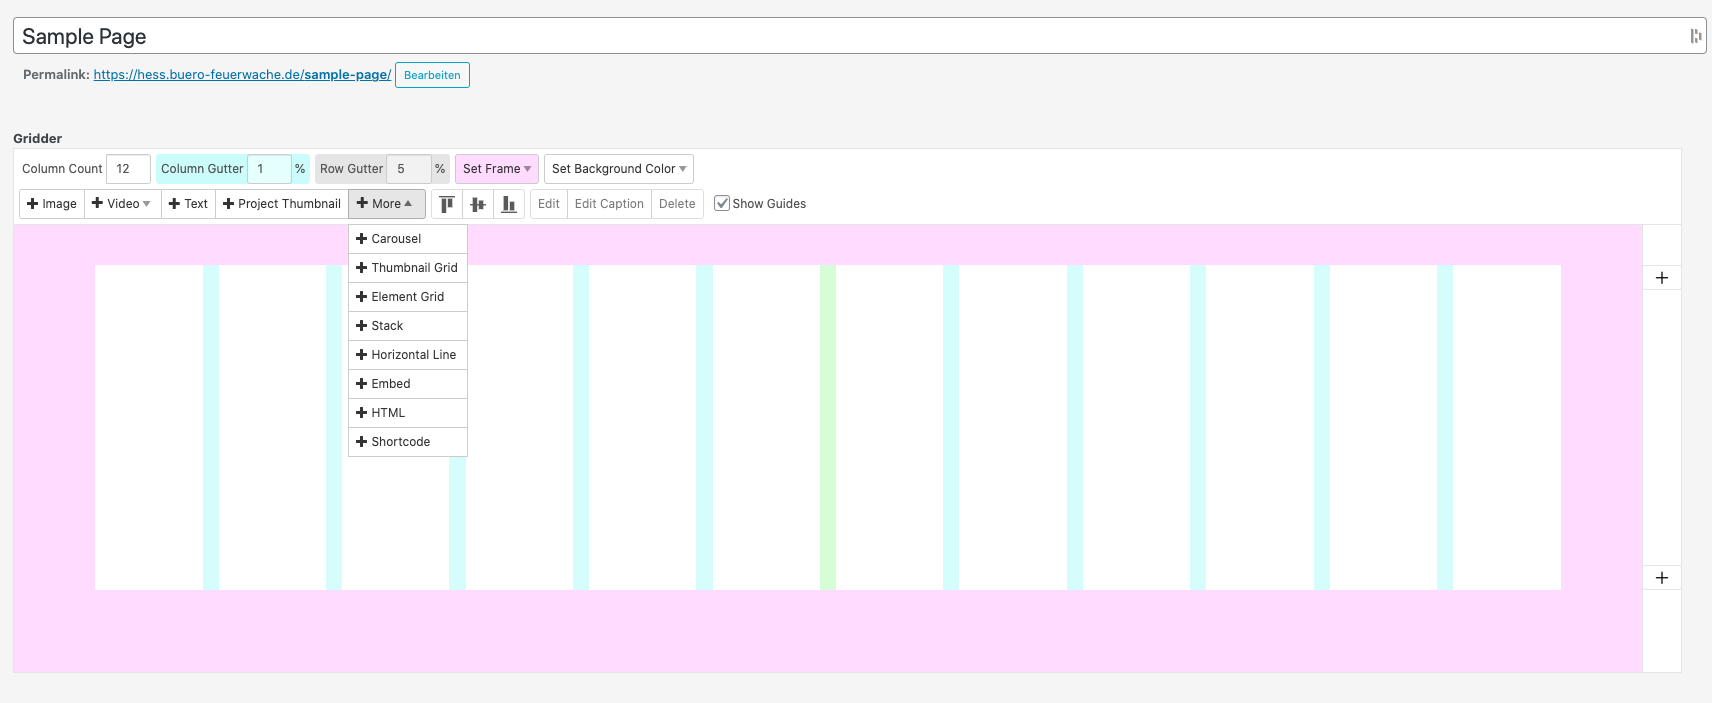
Task: Expand the Set Frame dropdown
Action: 496,169
